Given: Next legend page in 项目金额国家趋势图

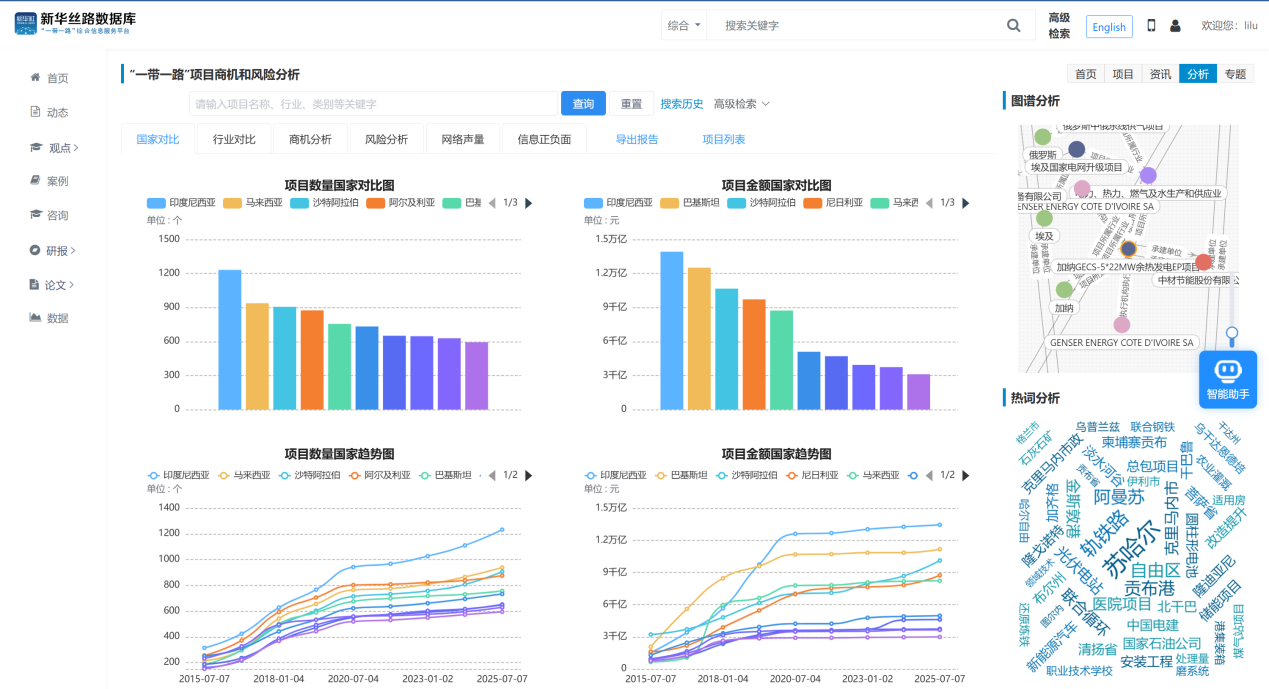Looking at the screenshot, I should (967, 476).
